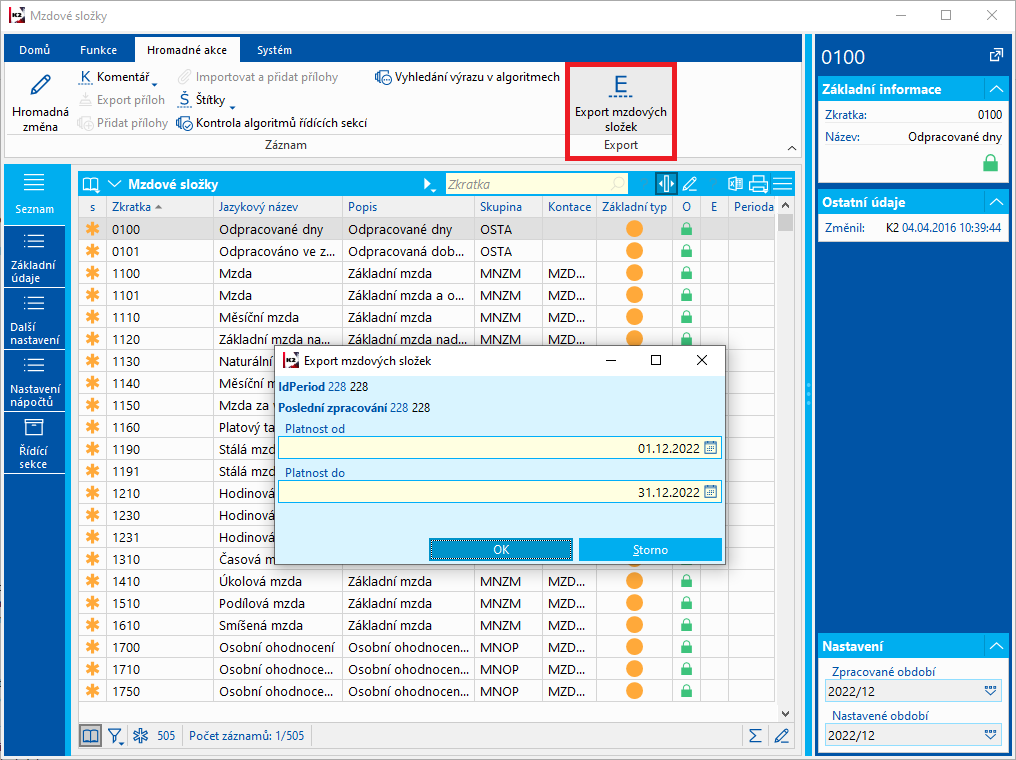Toggle column-width icon beside search field

[x=666, y=184]
